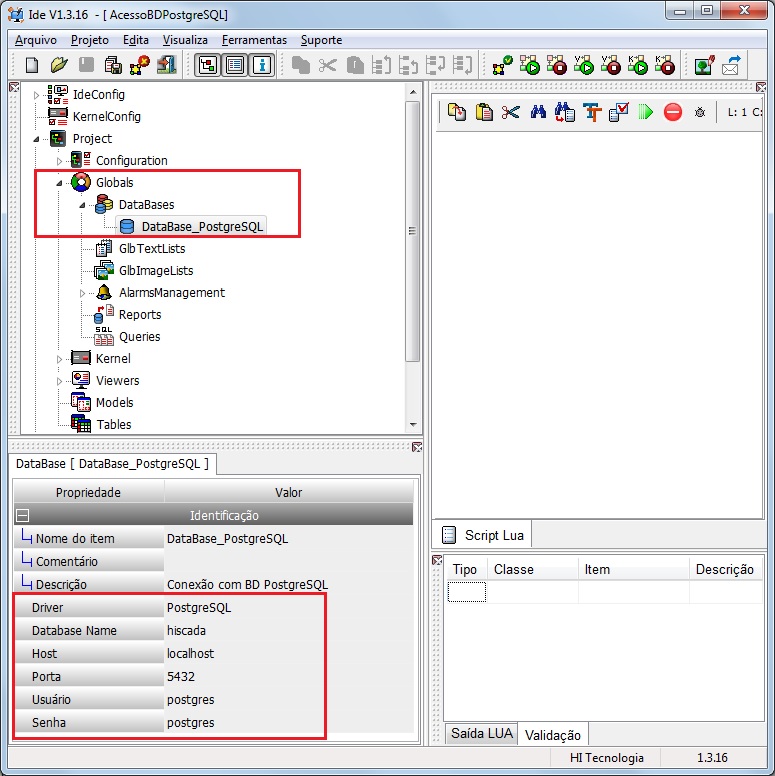Image resolution: width=775 pixels, height=776 pixels.
Task: Click the send mail envelope icon
Action: (x=731, y=65)
